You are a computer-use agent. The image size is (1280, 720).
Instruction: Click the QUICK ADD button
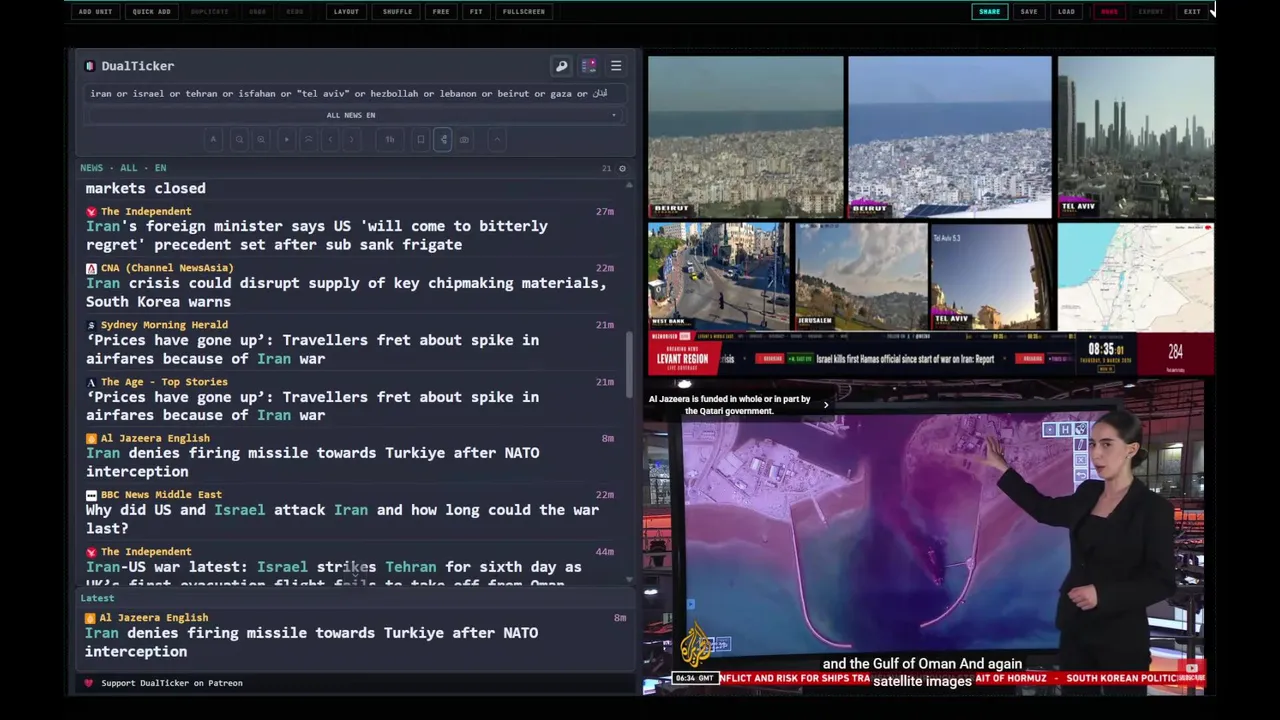[x=151, y=12]
